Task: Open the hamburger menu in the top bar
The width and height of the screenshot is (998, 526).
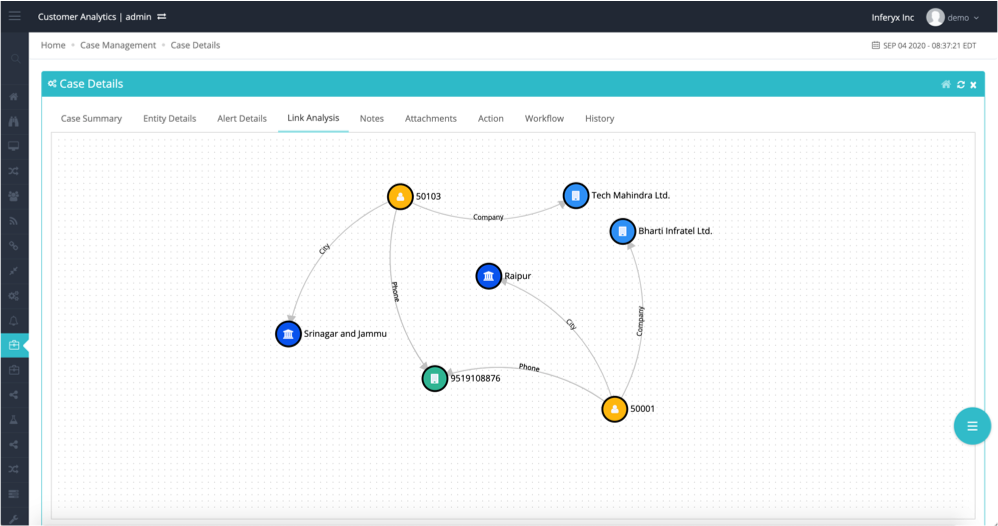Action: (14, 16)
